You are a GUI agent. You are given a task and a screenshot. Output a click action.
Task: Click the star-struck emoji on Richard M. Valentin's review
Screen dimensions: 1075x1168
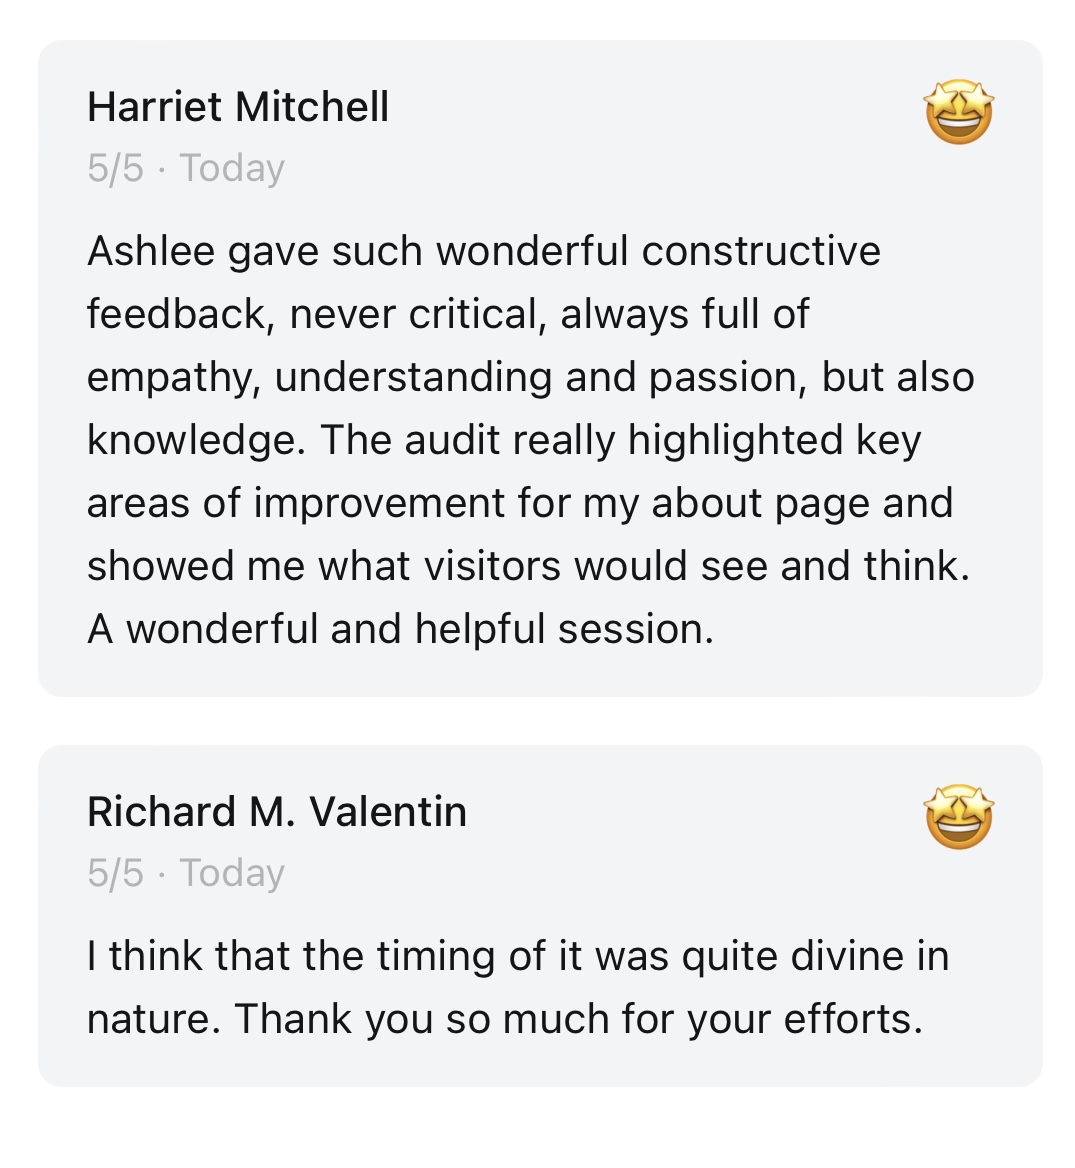click(x=958, y=817)
